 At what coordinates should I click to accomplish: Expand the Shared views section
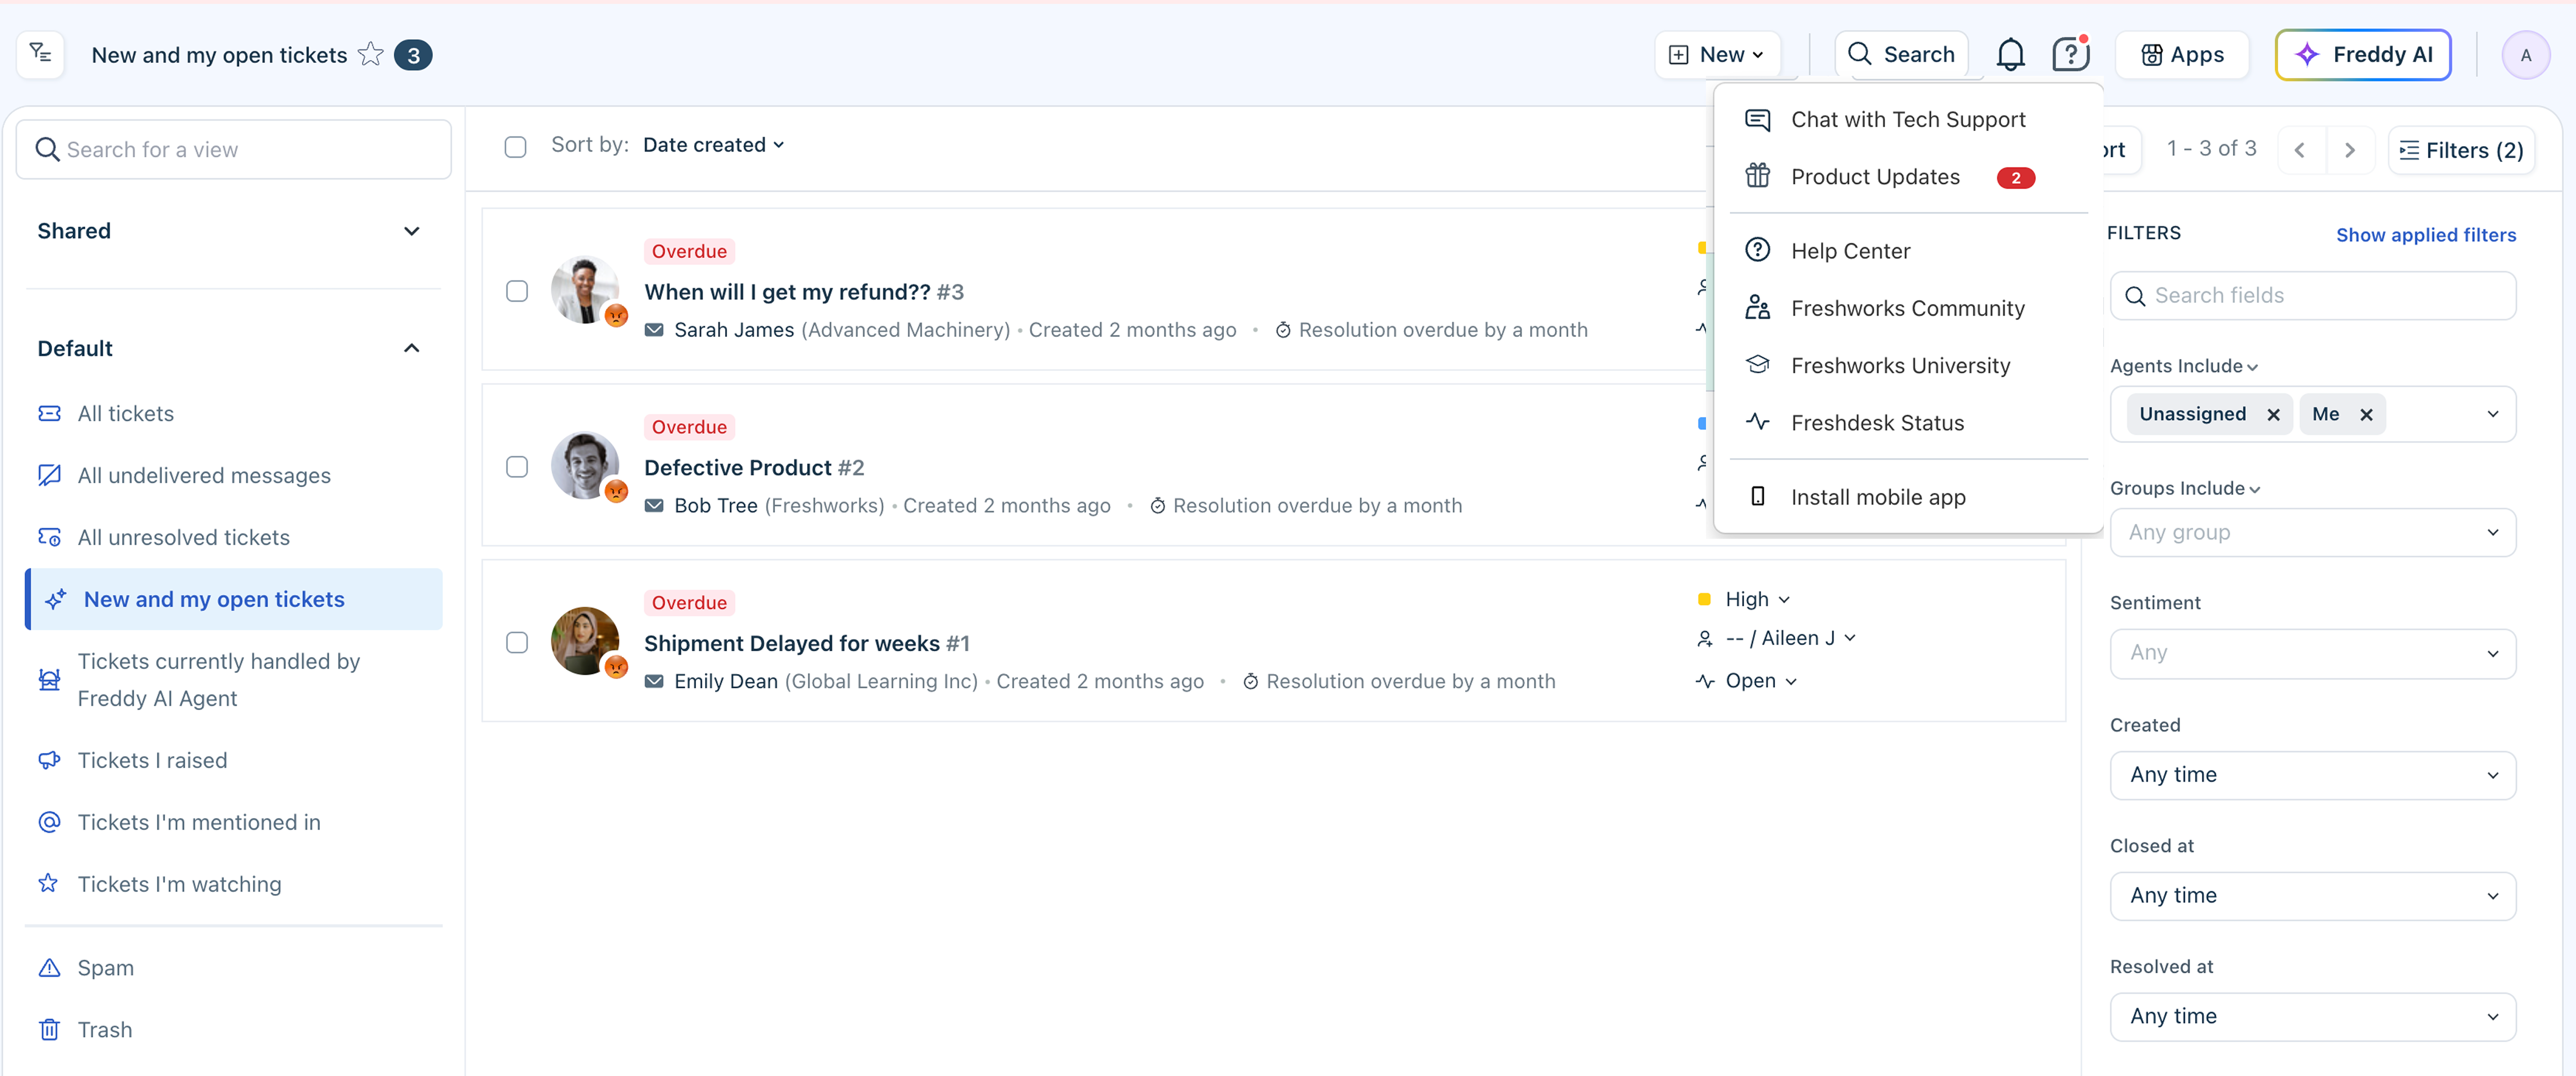[411, 231]
